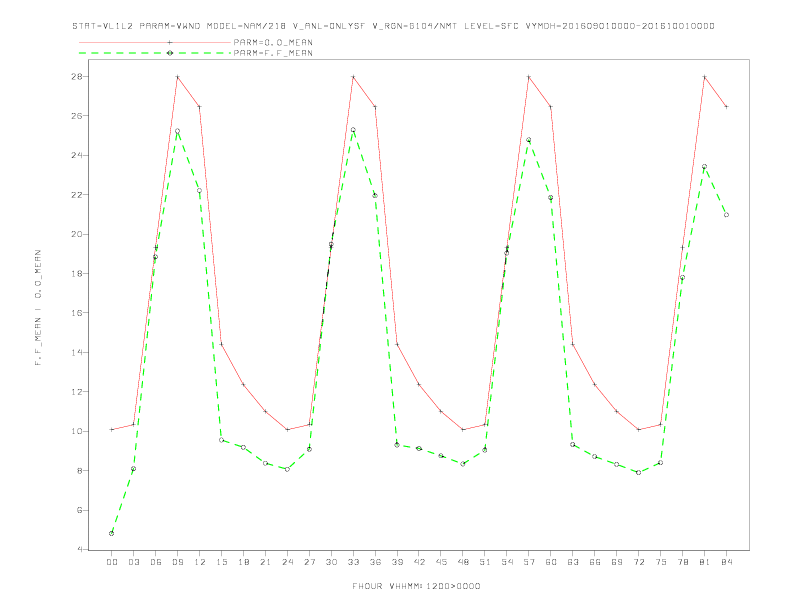Screen dimensions: 792x612
Task: Select the green forecast marker at hour 78
Action: (x=682, y=277)
